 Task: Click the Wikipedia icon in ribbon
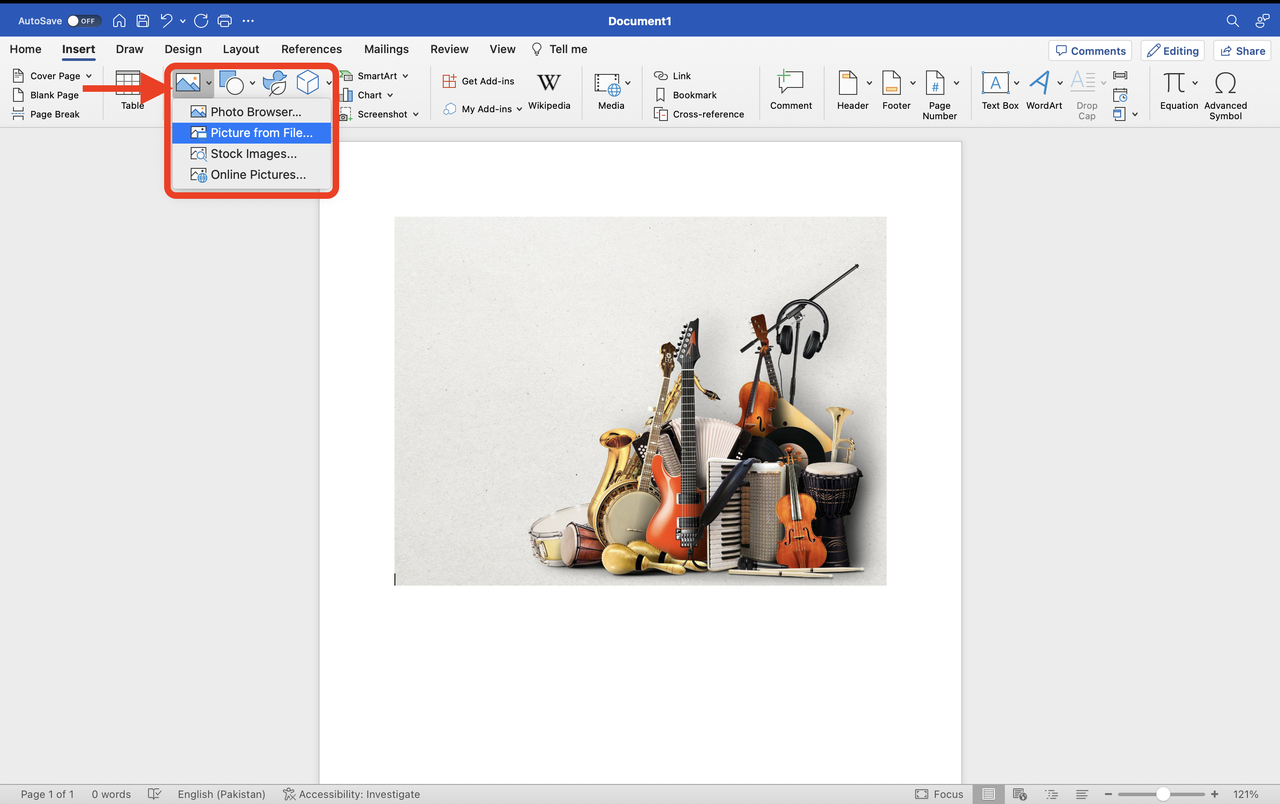pos(549,83)
